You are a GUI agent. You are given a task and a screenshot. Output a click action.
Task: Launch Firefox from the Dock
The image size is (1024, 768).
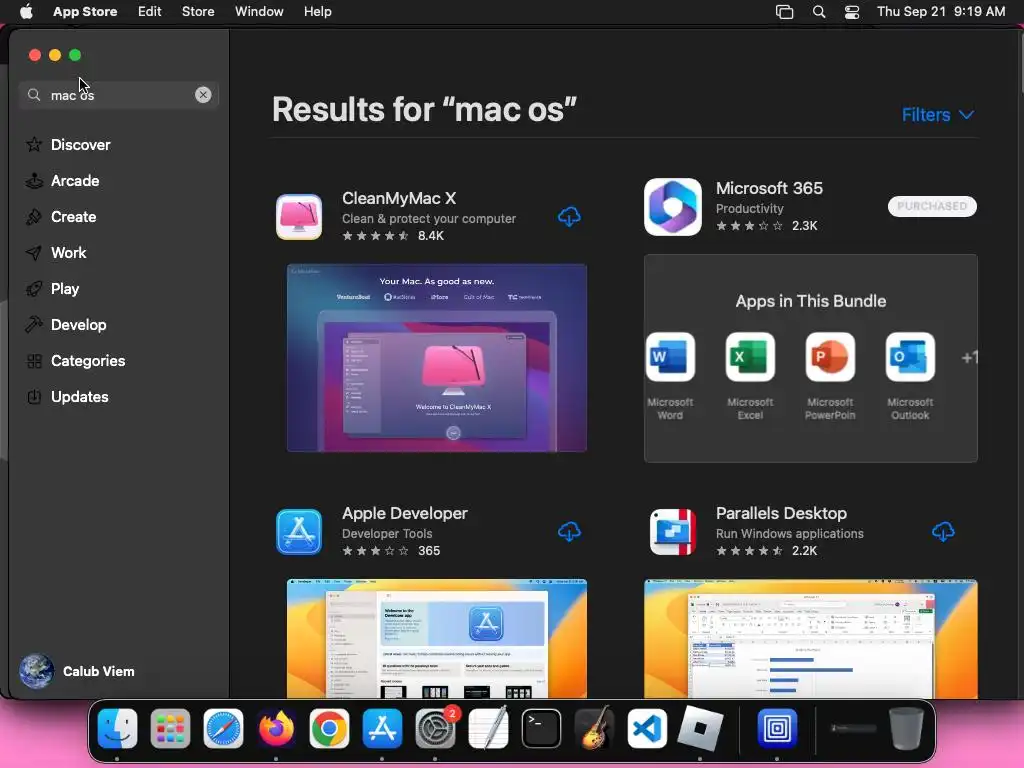click(x=276, y=728)
